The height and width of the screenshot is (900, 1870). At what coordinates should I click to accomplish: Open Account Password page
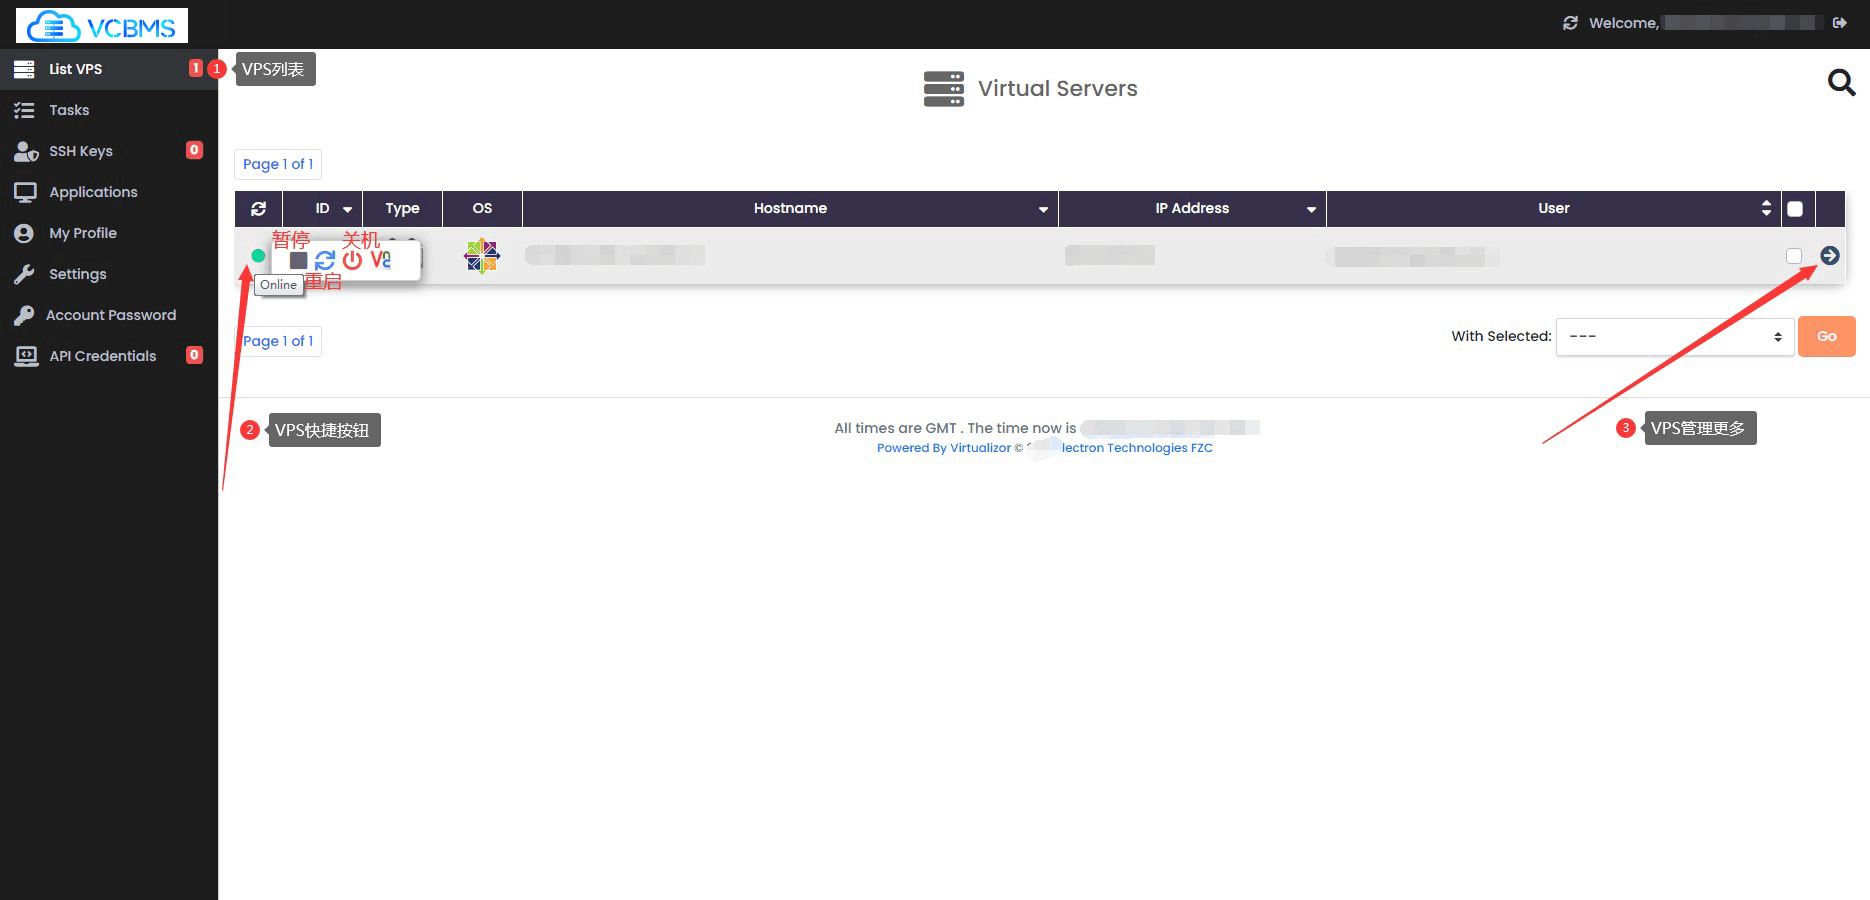(x=108, y=315)
